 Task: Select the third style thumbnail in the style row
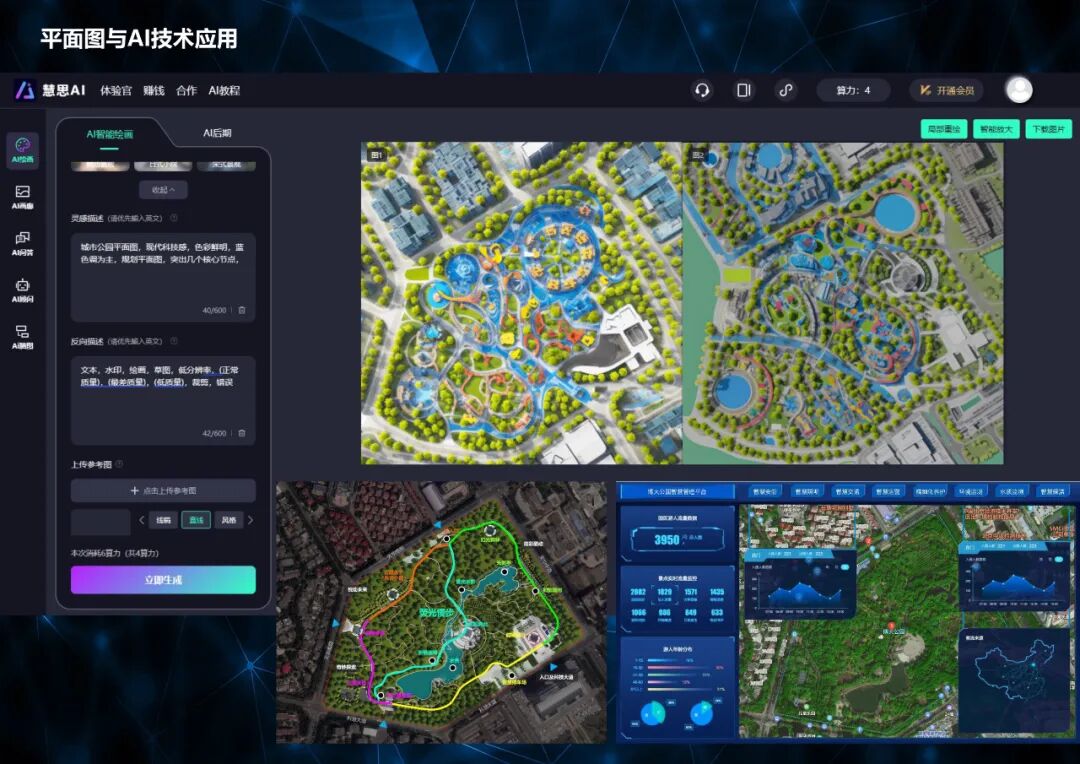click(x=226, y=165)
